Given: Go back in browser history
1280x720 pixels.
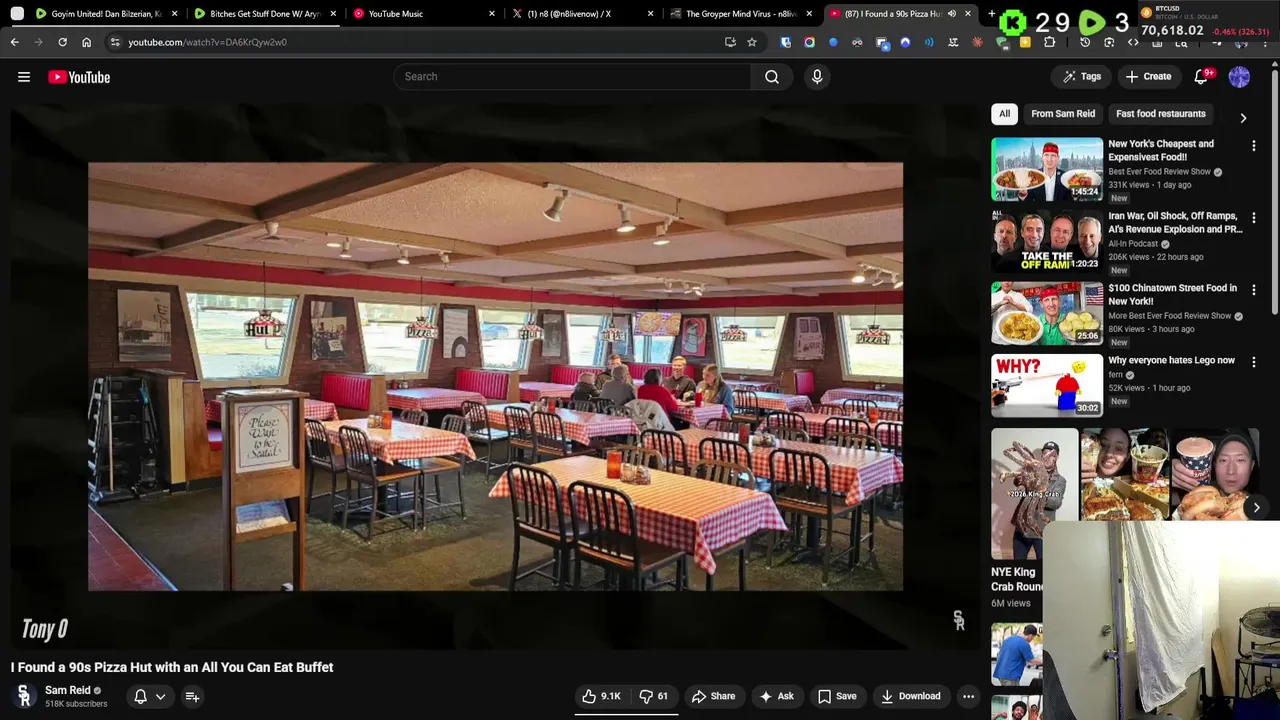Looking at the screenshot, I should [15, 42].
